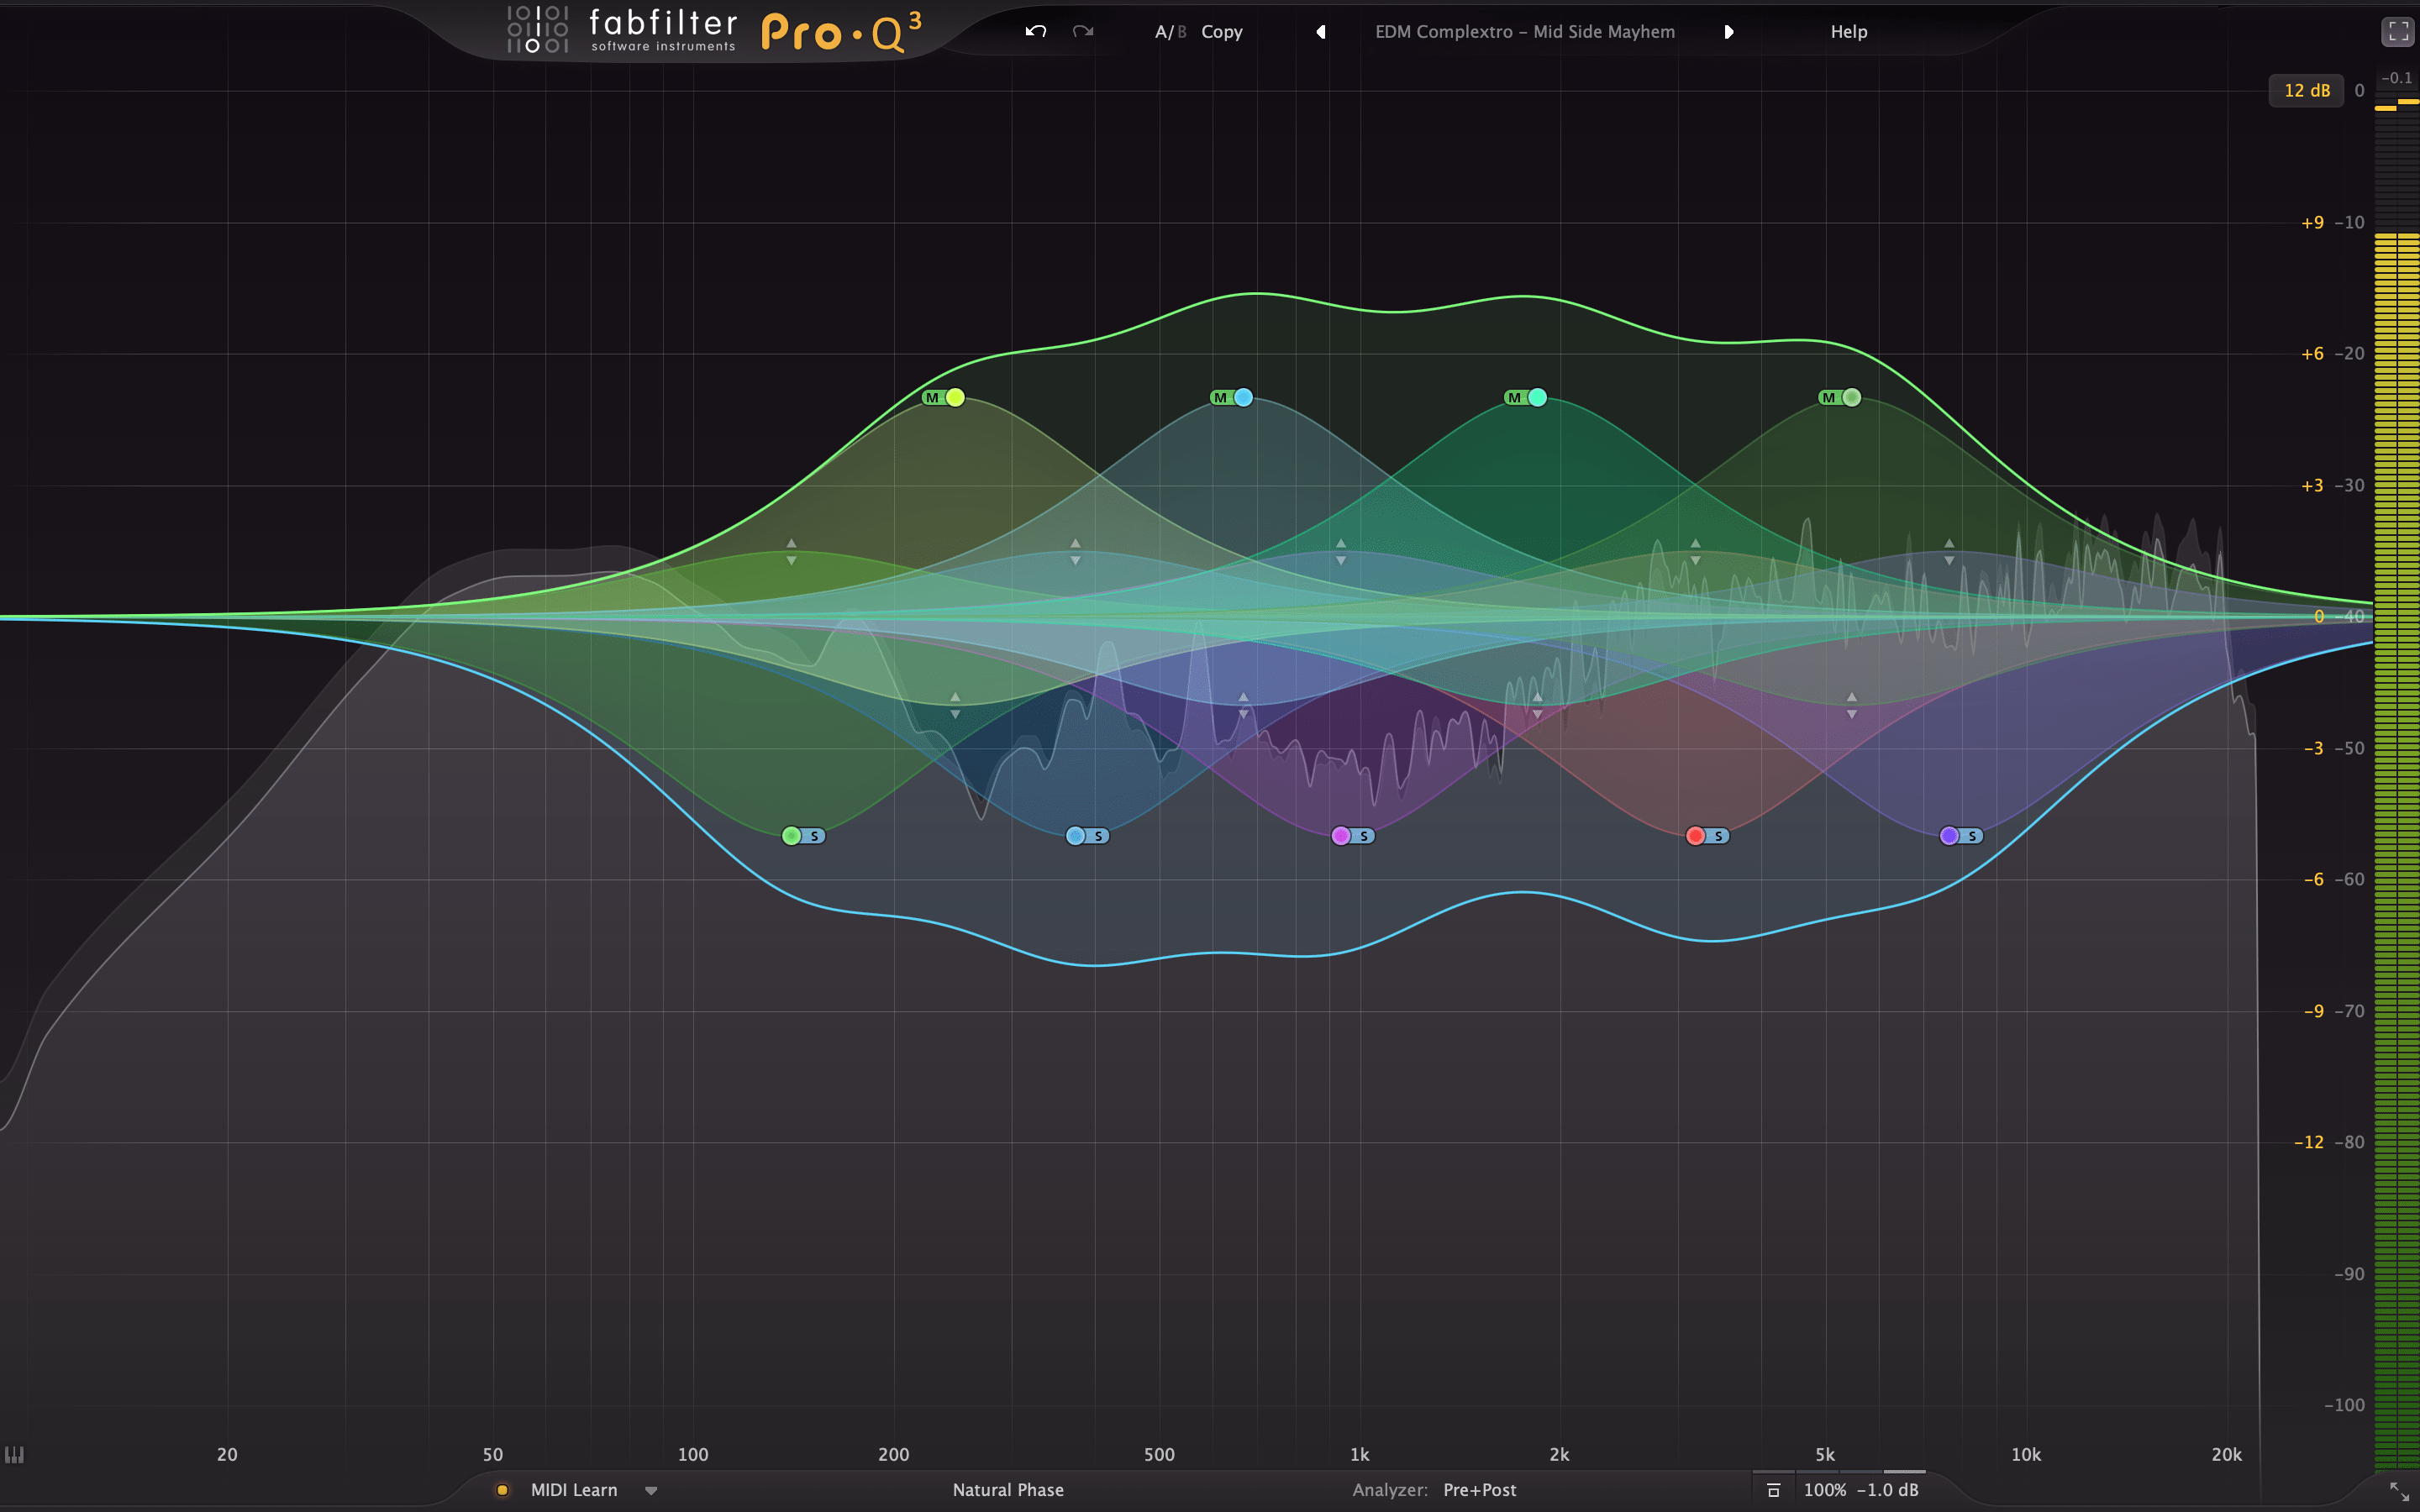This screenshot has width=2420, height=1512.
Task: Click the green Mid EQ curve peak near 700 Hz
Action: pos(1256,293)
